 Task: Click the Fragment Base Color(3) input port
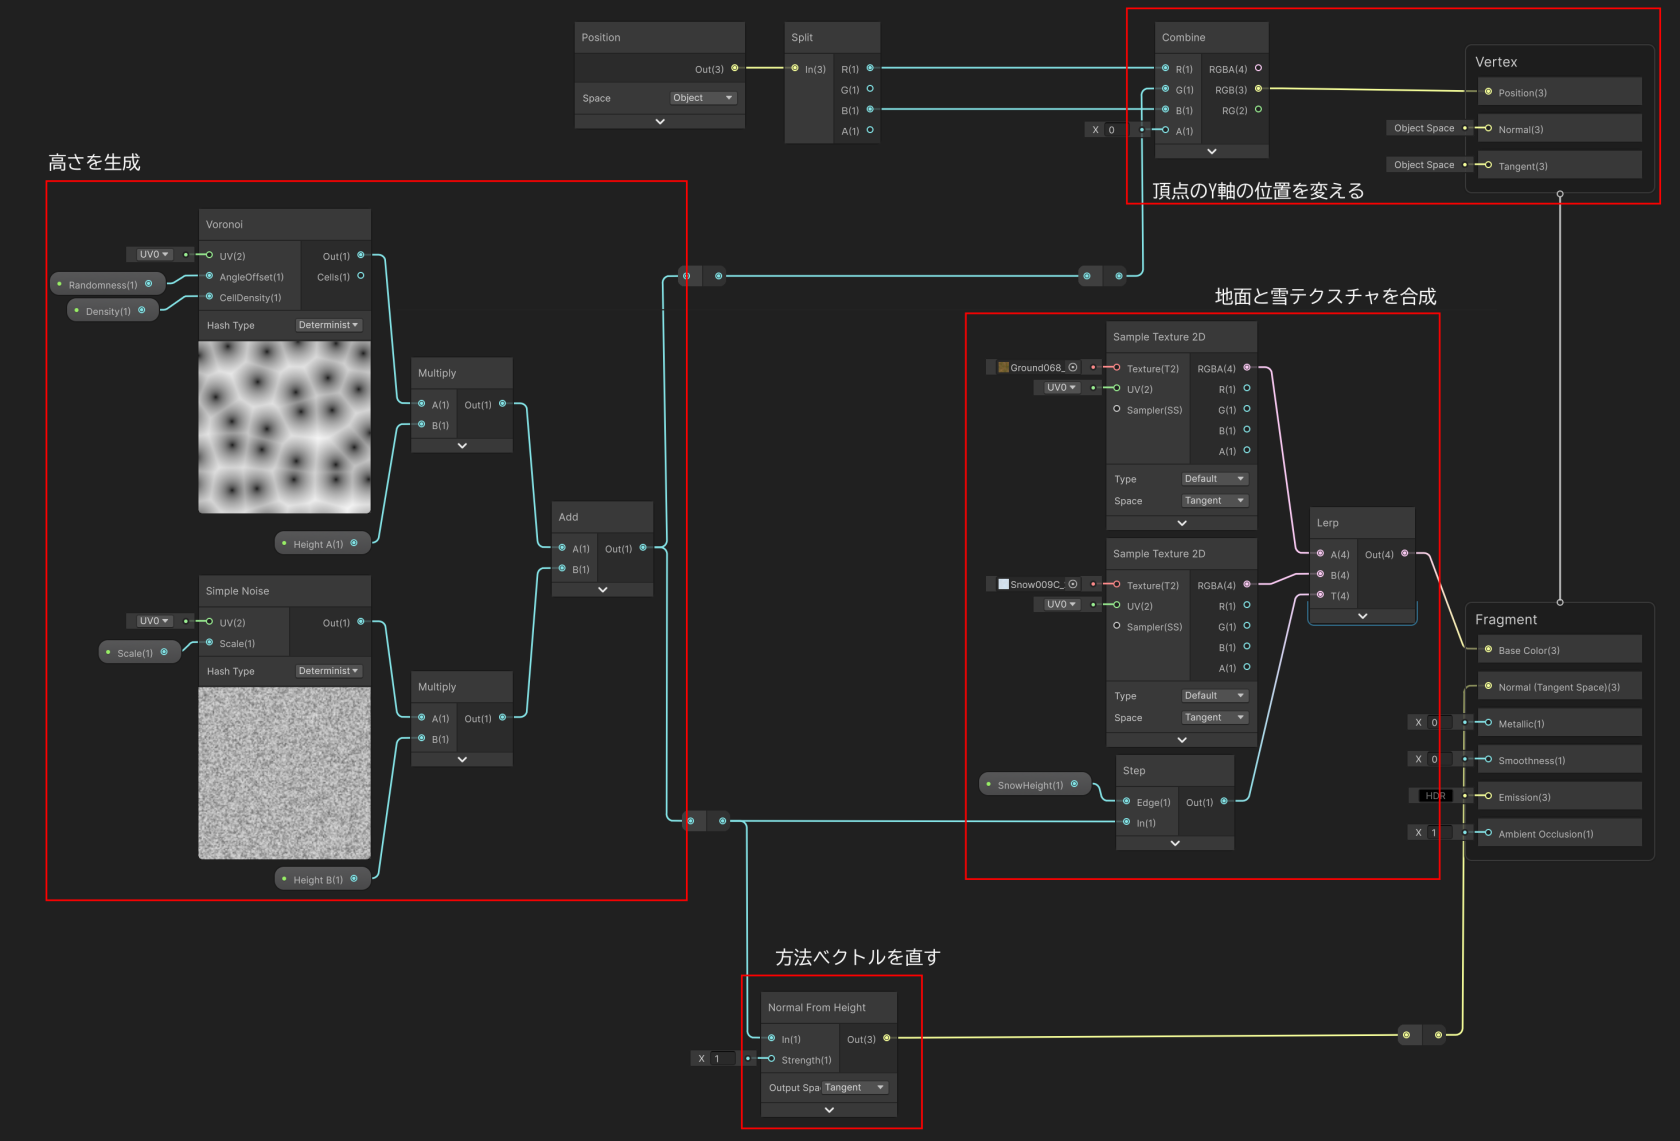1488,650
